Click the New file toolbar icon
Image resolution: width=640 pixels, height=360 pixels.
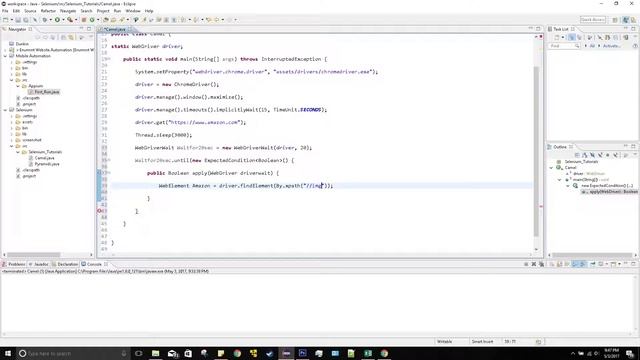tap(6, 20)
